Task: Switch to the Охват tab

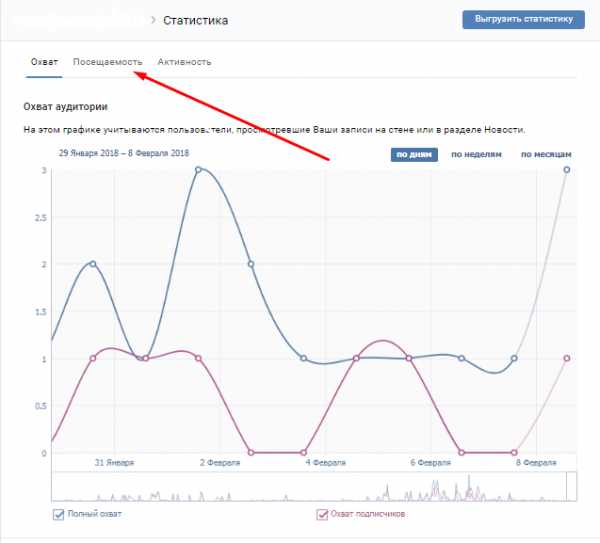Action: click(44, 62)
